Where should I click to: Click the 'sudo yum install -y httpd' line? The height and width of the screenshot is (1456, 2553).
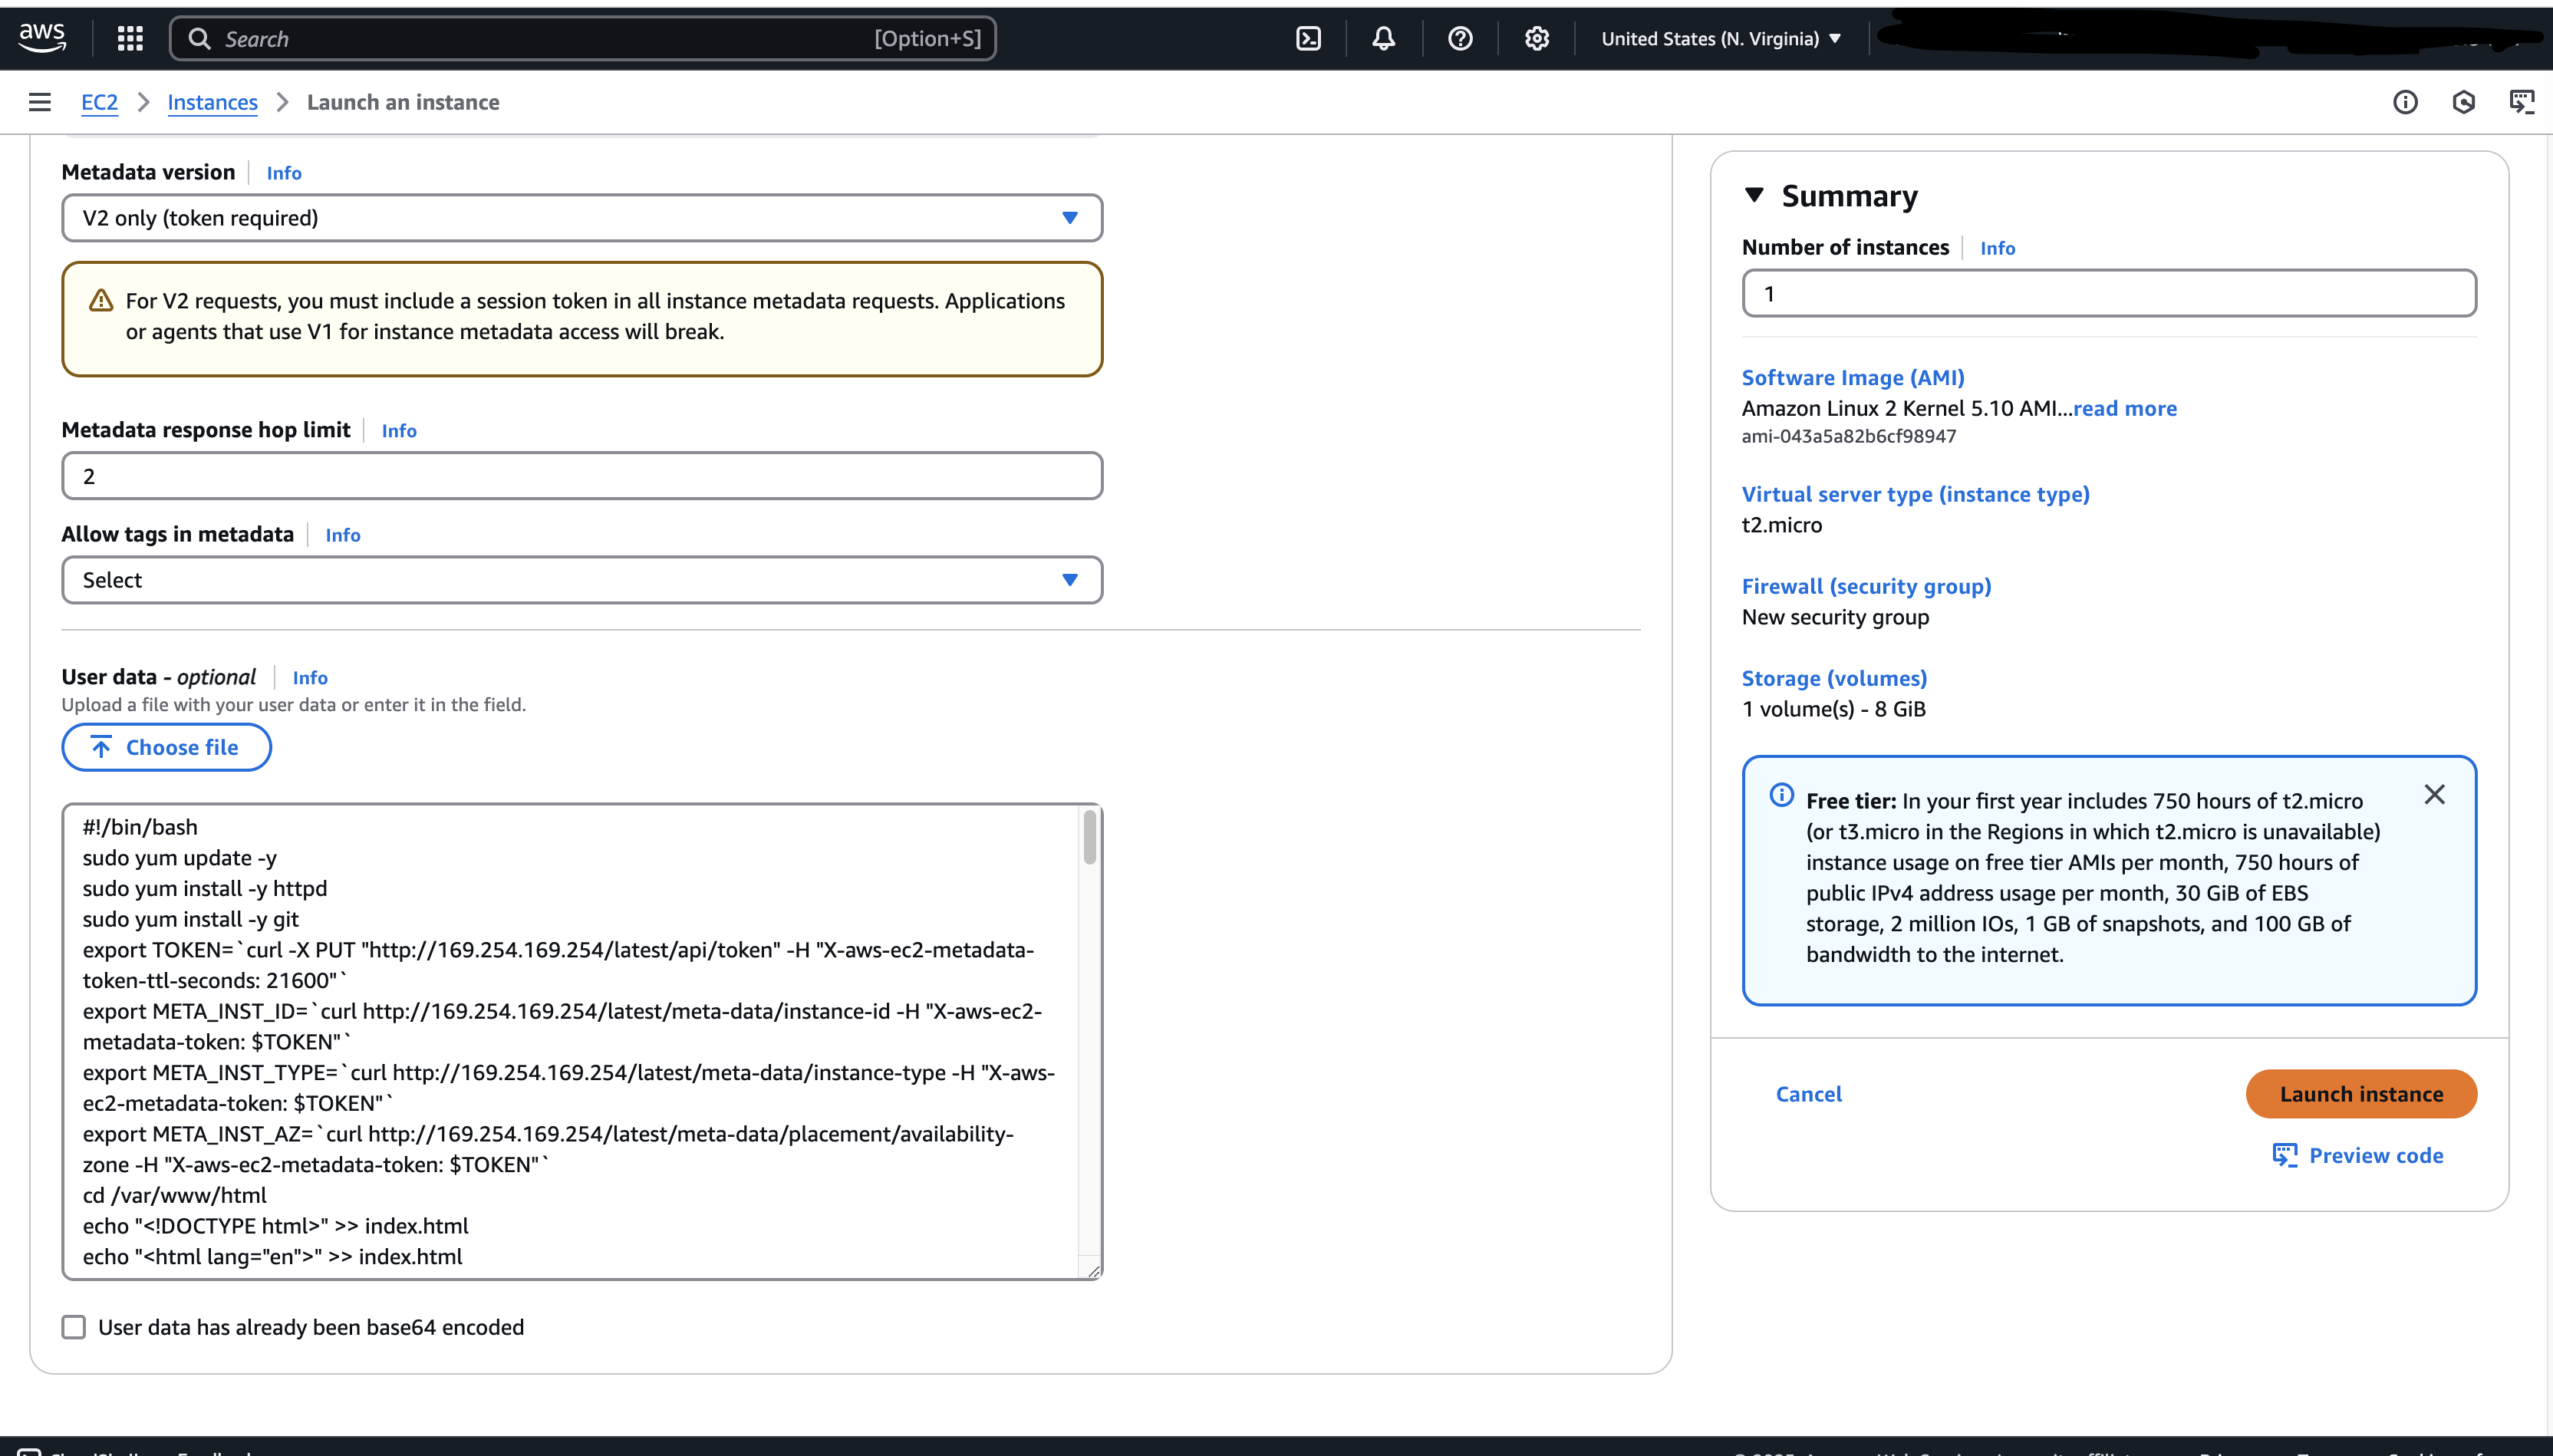click(x=205, y=888)
